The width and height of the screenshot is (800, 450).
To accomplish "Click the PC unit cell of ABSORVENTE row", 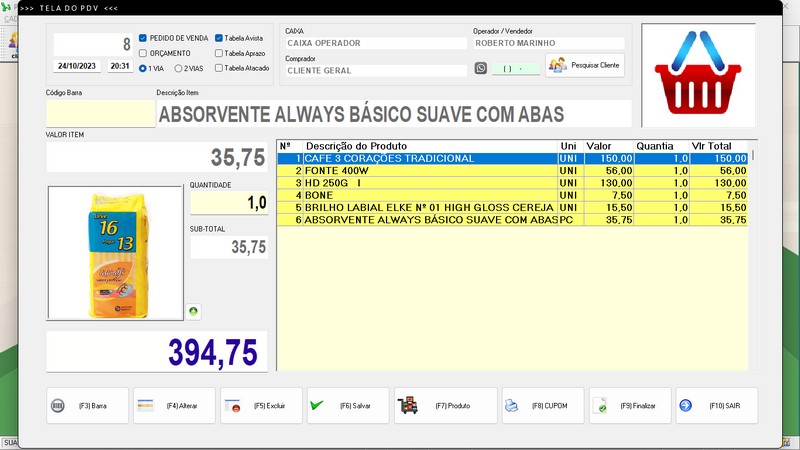I will click(x=570, y=220).
